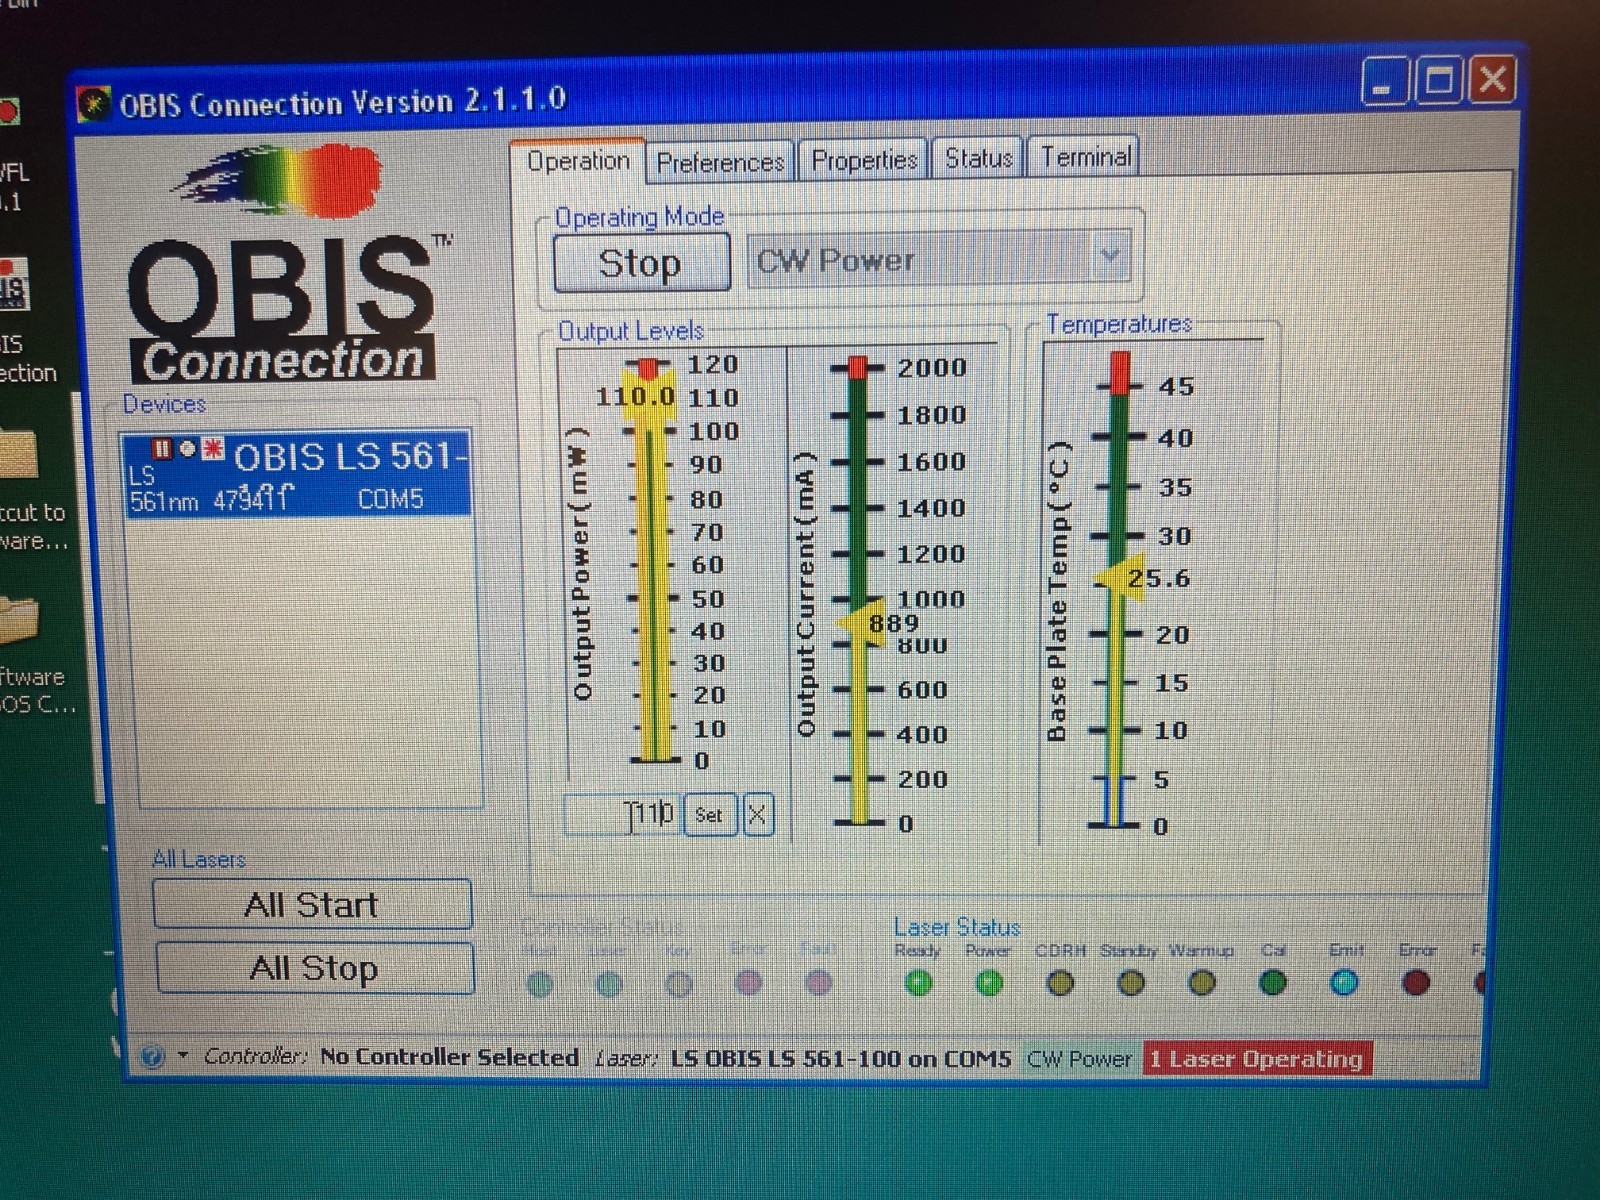Click the OBIS Connection title bar app icon
Viewport: 1600px width, 1200px height.
tap(95, 104)
